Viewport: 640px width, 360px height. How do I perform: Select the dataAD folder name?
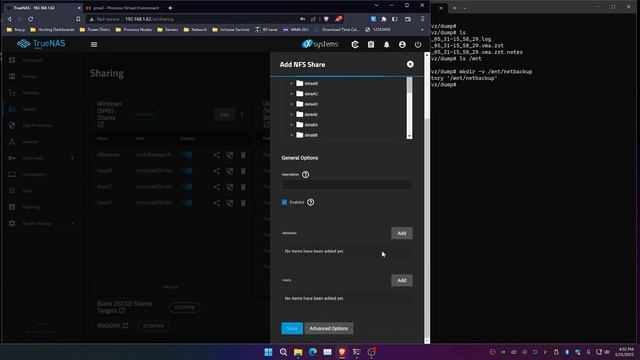tap(311, 104)
